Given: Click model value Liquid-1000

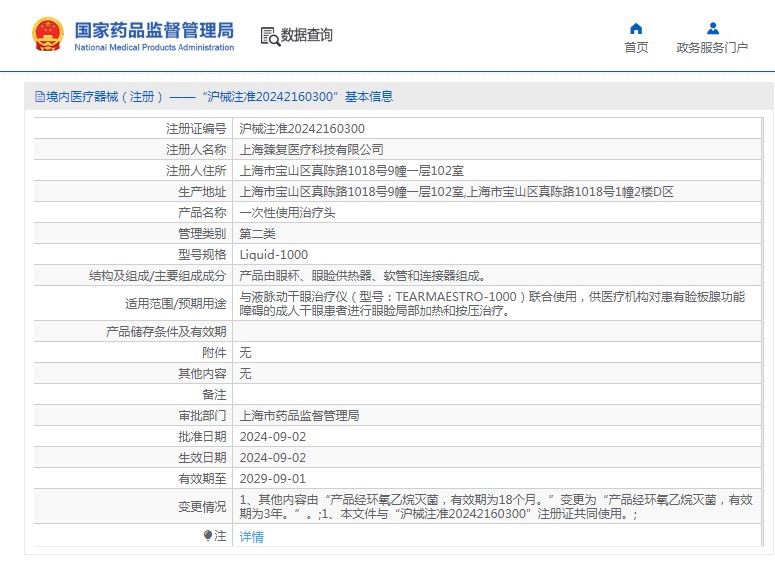Looking at the screenshot, I should [x=274, y=255].
